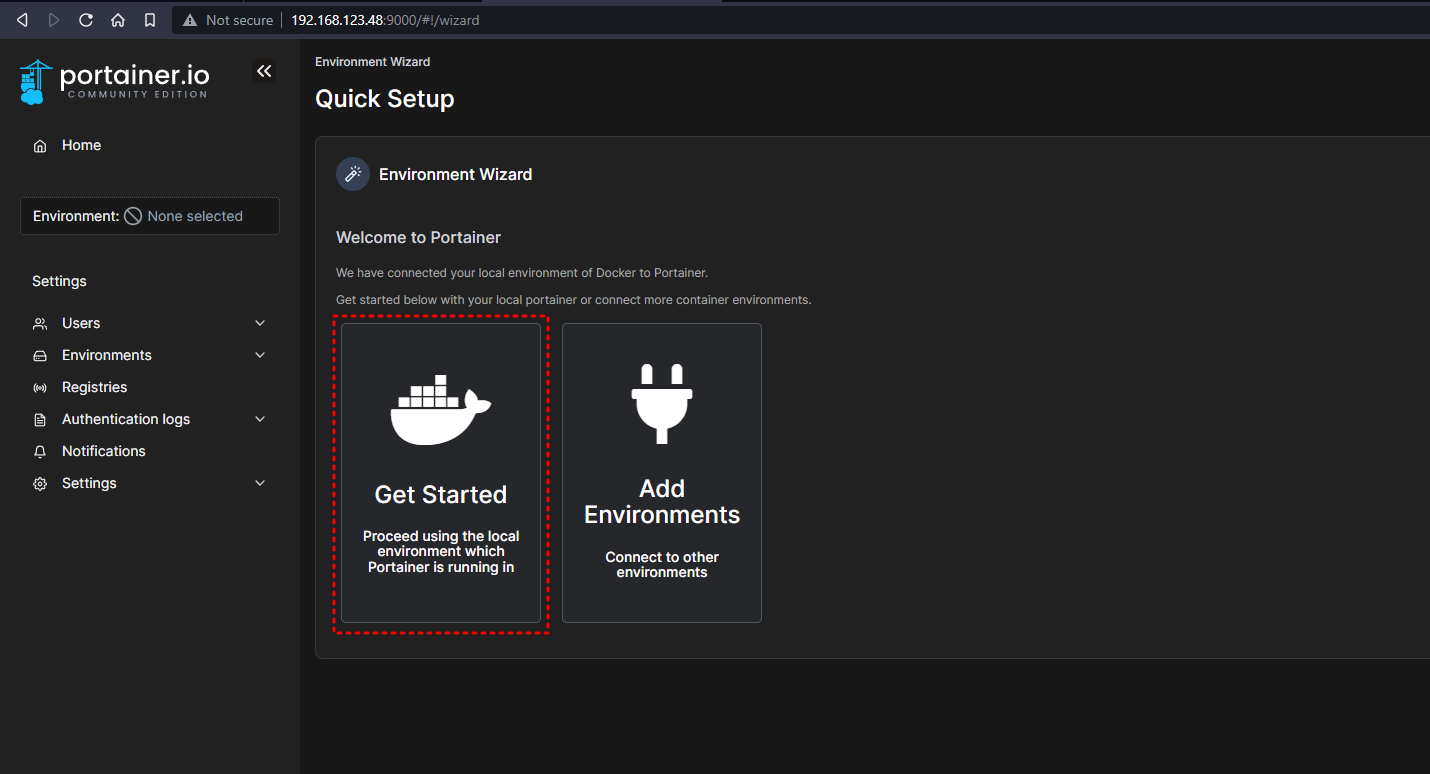The height and width of the screenshot is (774, 1430).
Task: Collapse the sidebar with double-chevron icon
Action: (x=264, y=71)
